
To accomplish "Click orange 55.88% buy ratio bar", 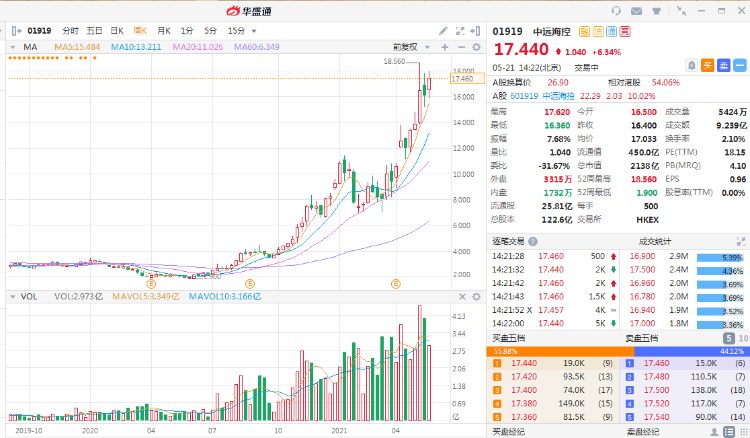I will coord(561,351).
